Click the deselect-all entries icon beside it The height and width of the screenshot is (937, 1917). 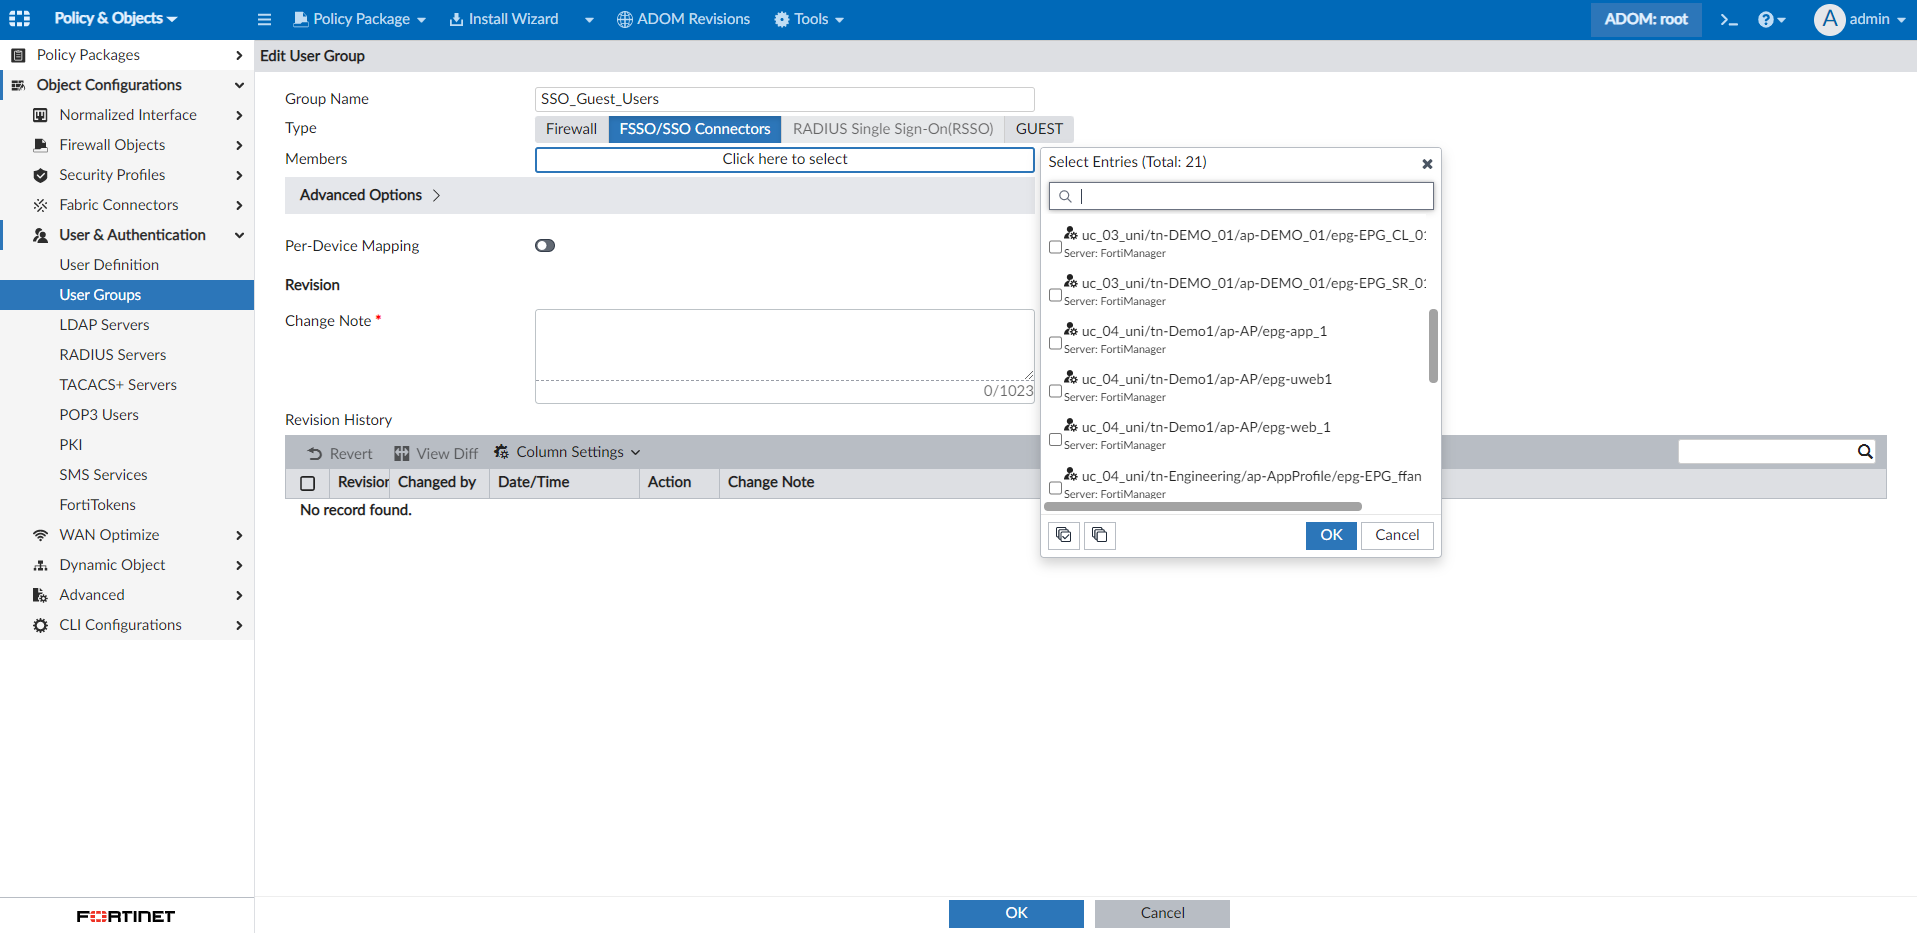[1100, 535]
